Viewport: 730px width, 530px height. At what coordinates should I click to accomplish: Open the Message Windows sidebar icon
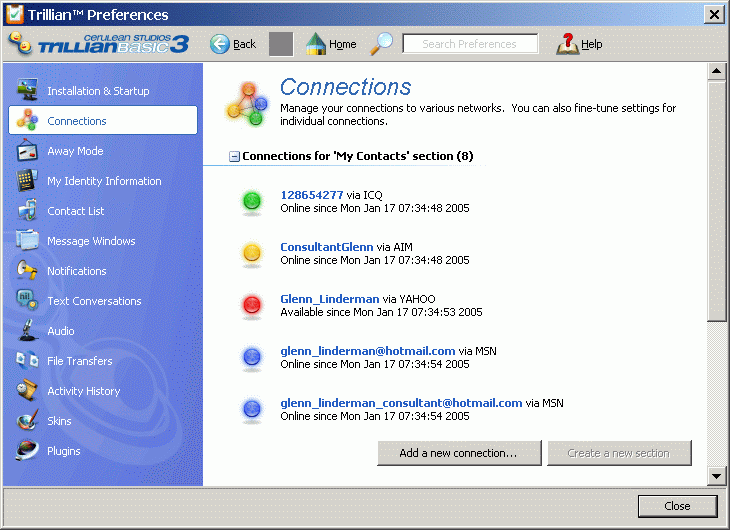pyautogui.click(x=27, y=240)
